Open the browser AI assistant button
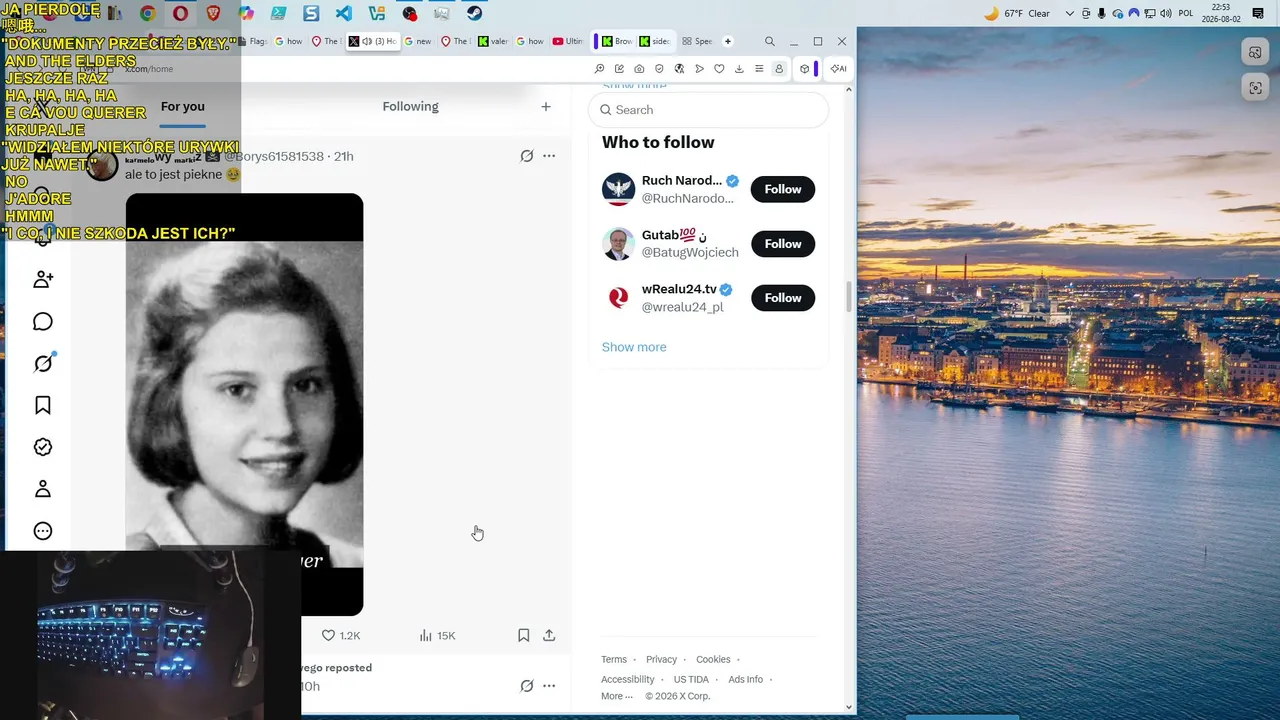 [837, 69]
